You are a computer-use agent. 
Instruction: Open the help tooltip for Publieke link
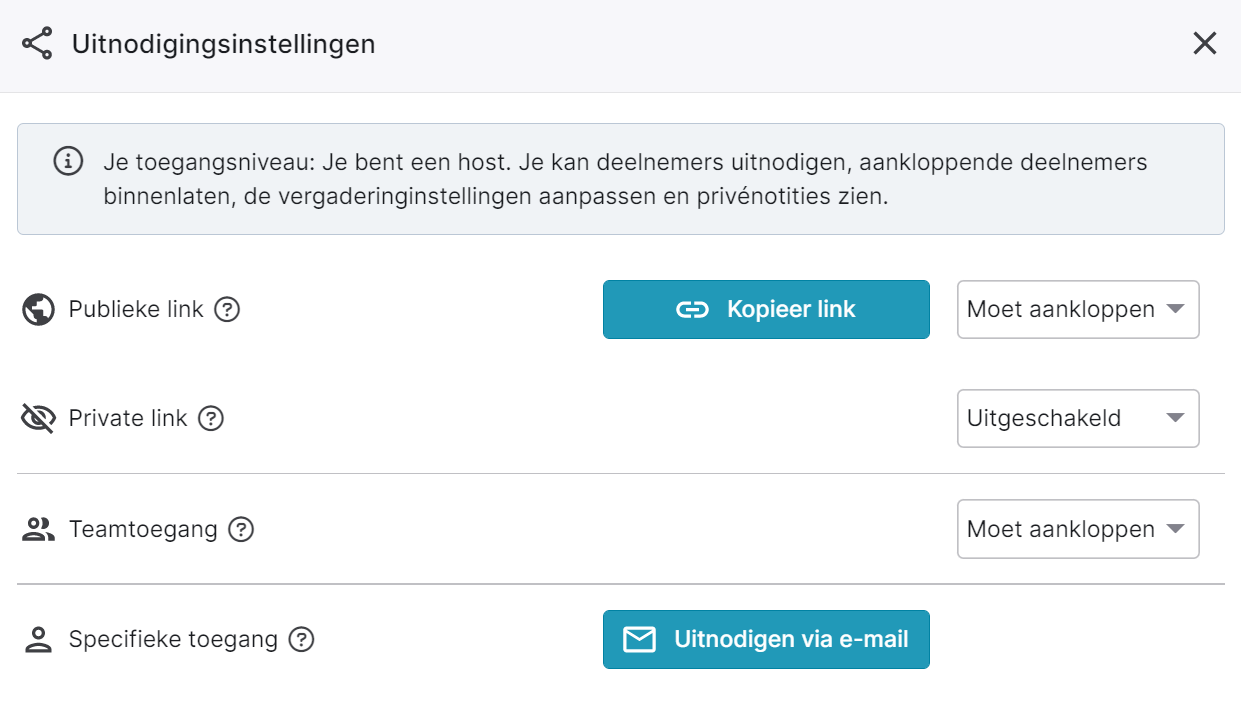pyautogui.click(x=228, y=310)
